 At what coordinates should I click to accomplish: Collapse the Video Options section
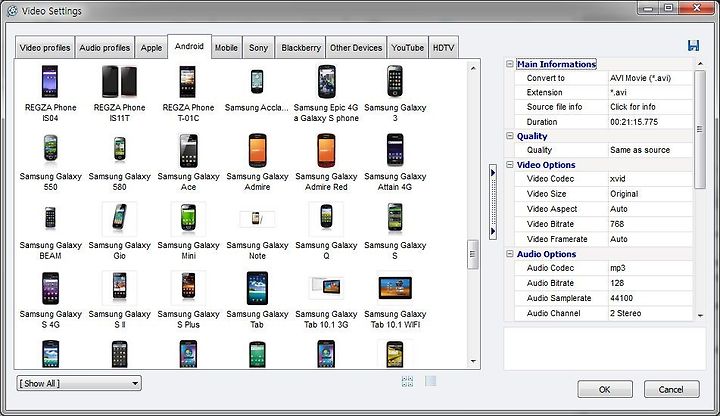tap(510, 164)
